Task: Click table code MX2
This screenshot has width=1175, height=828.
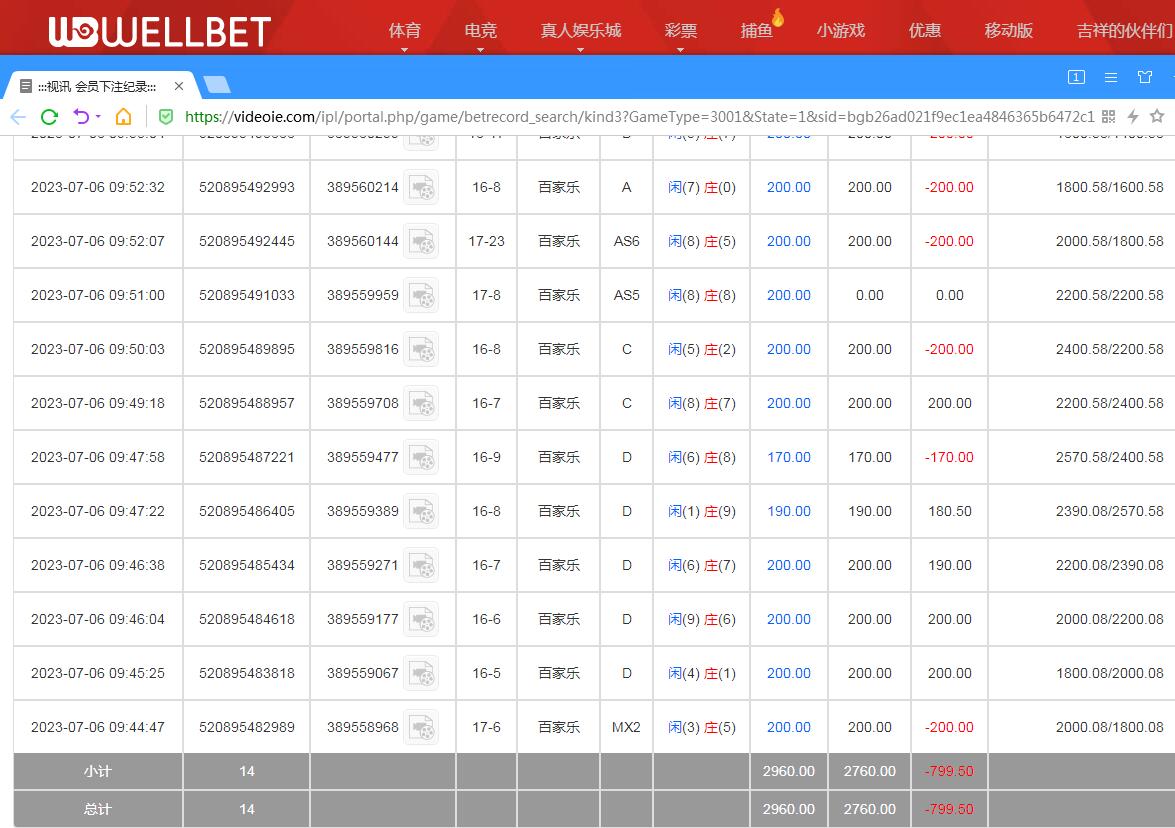Action: [x=626, y=727]
